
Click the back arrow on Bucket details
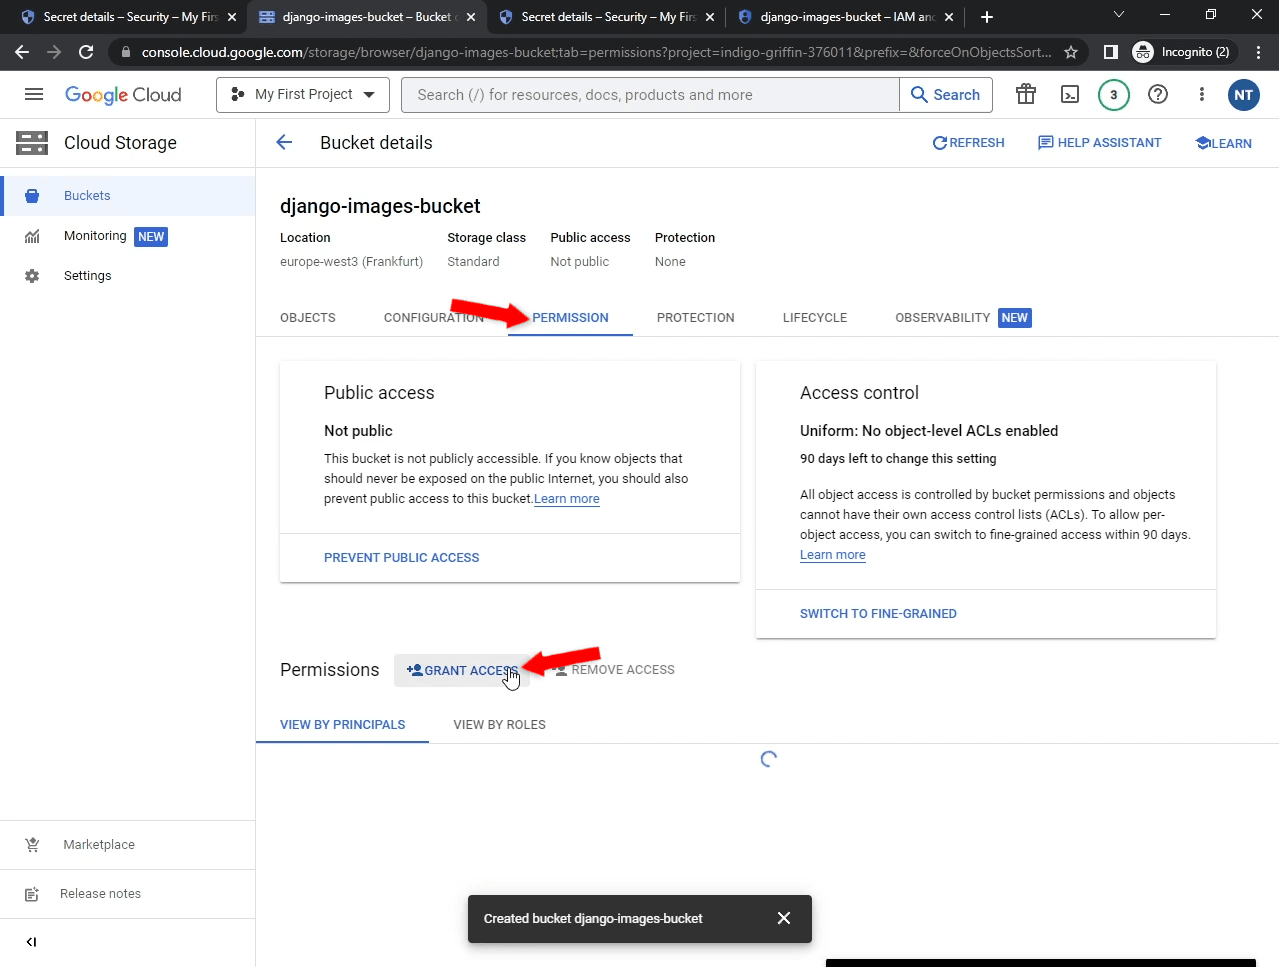click(283, 142)
